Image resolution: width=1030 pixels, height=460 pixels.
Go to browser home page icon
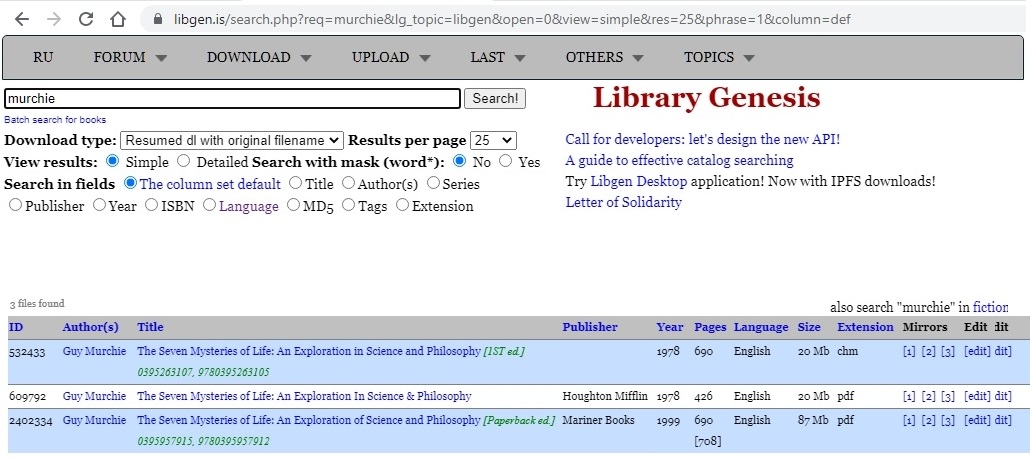click(x=118, y=19)
